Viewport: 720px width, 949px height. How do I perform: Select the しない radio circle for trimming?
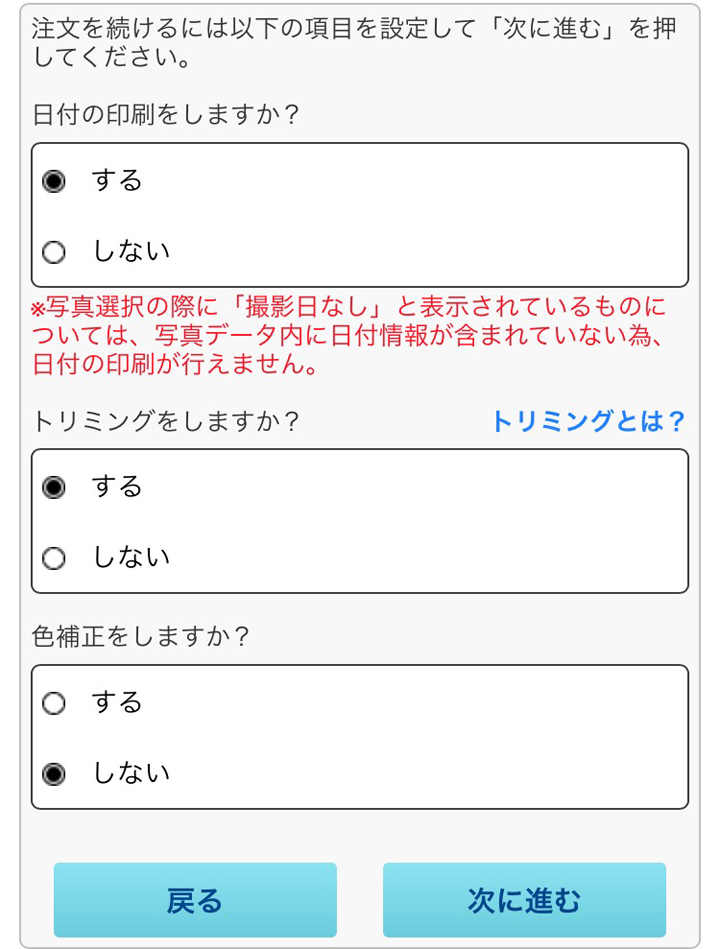[x=54, y=559]
